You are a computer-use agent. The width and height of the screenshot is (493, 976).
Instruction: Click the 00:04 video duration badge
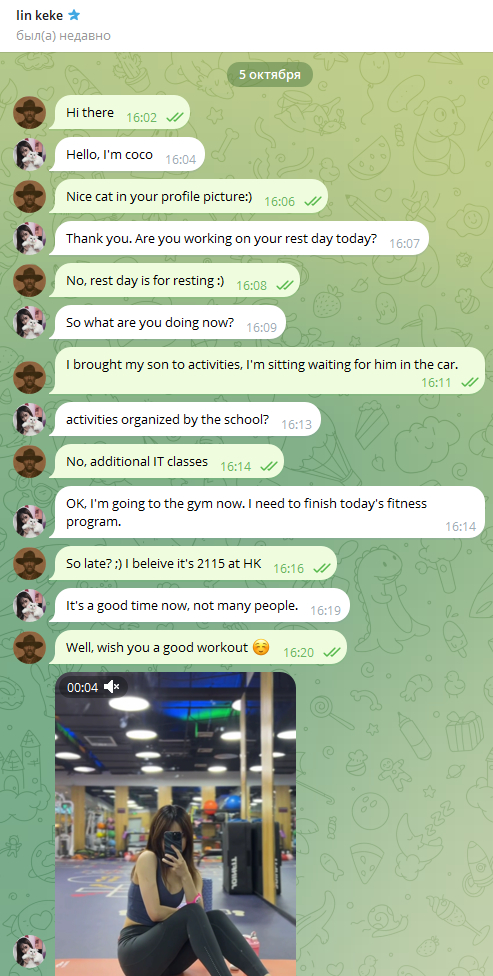click(83, 687)
